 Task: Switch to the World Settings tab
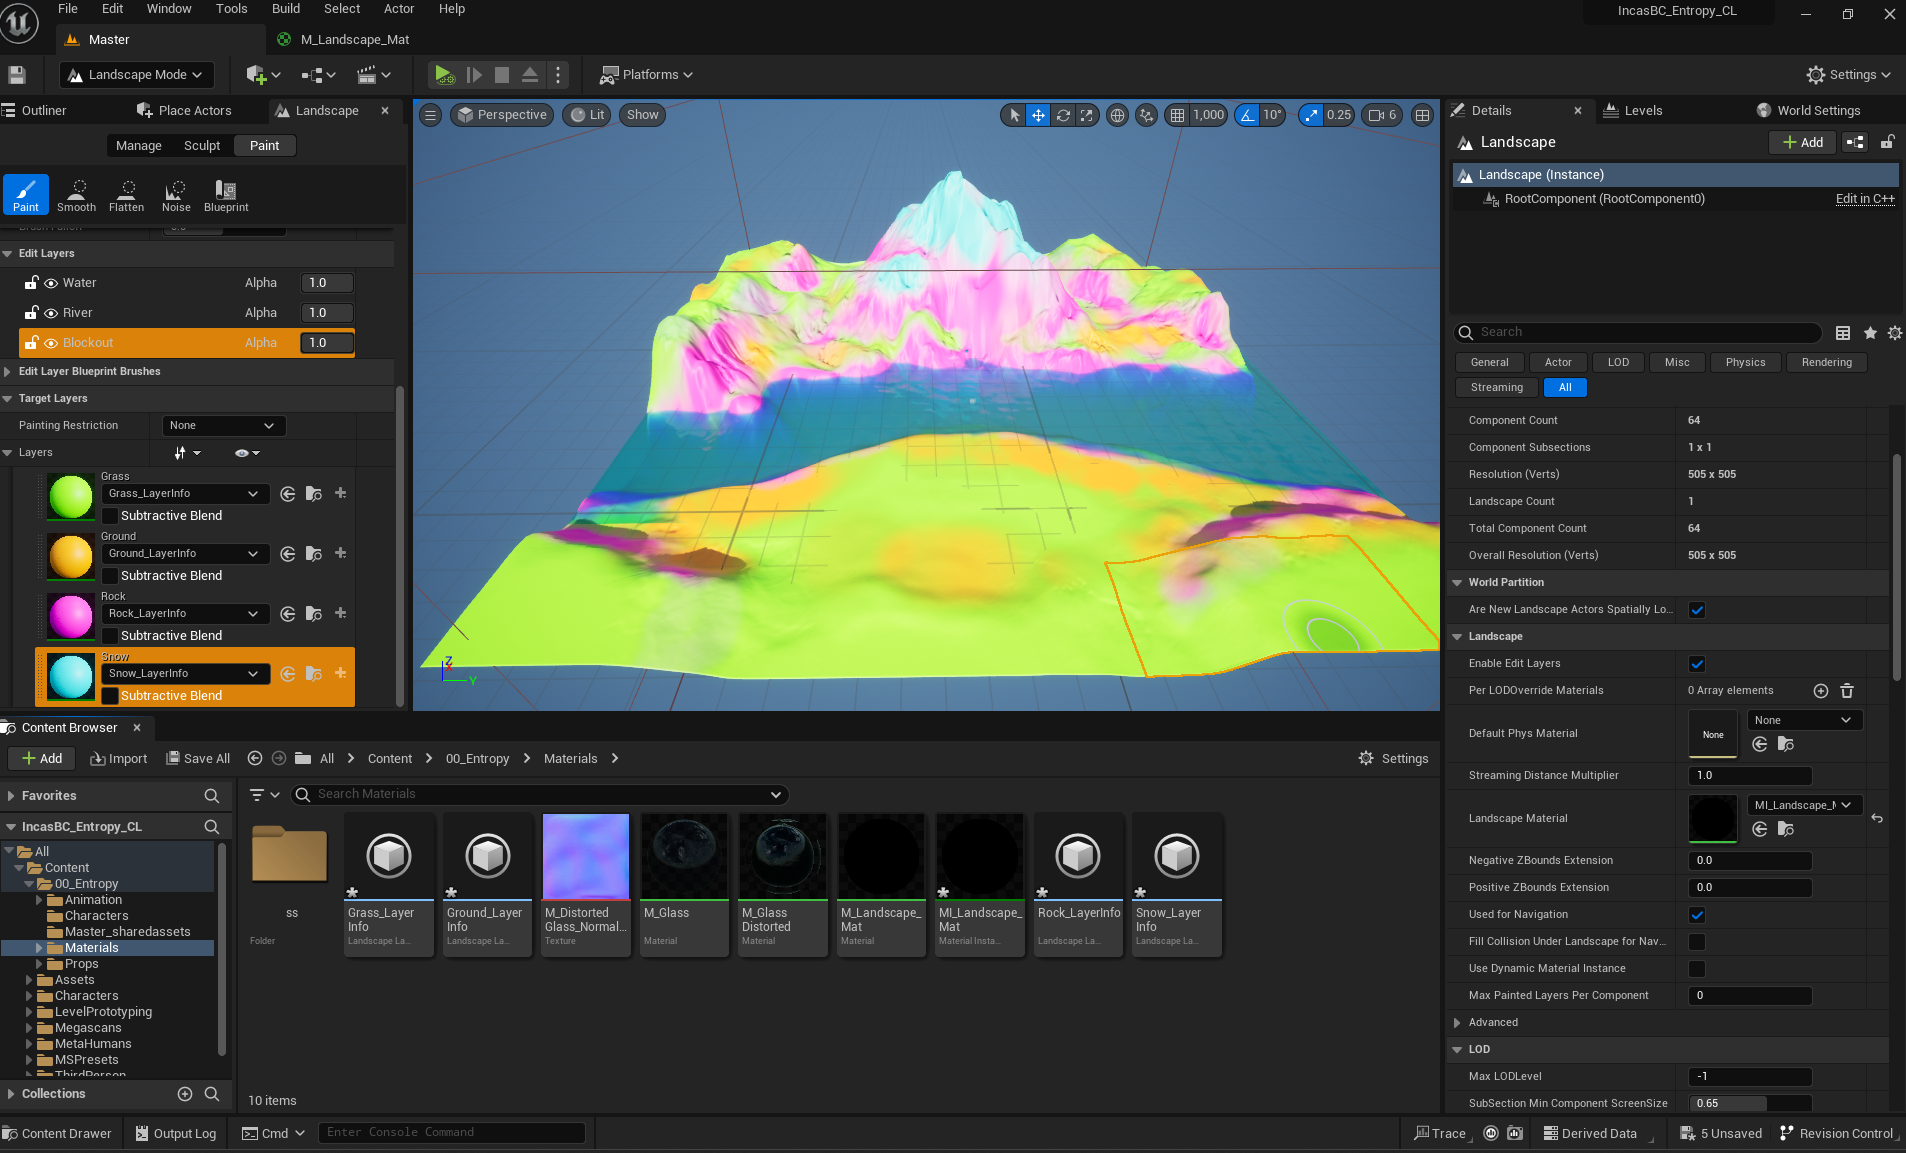(x=1809, y=111)
